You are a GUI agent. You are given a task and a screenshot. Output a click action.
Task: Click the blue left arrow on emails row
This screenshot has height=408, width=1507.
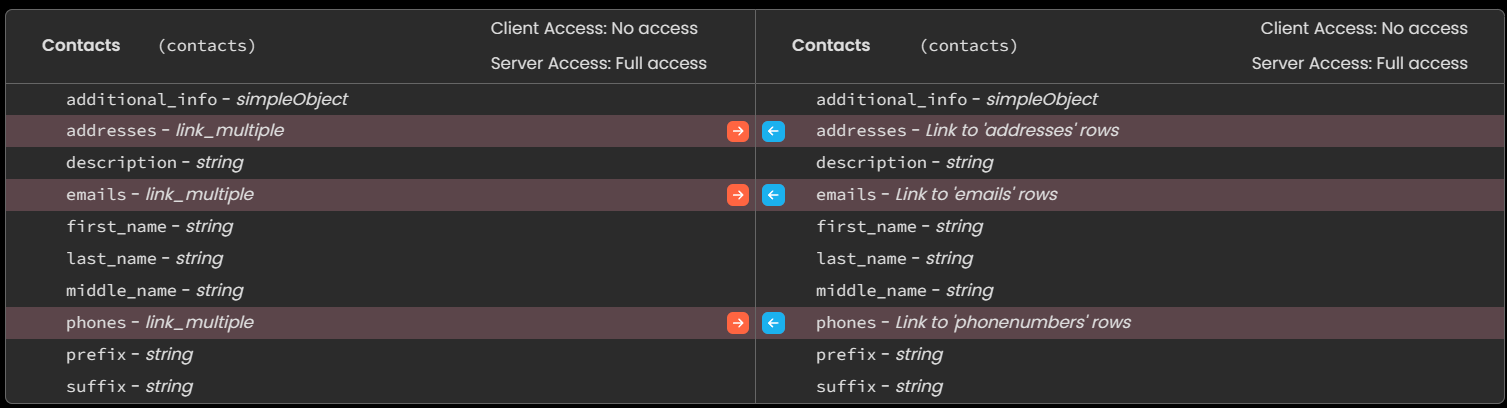[773, 195]
